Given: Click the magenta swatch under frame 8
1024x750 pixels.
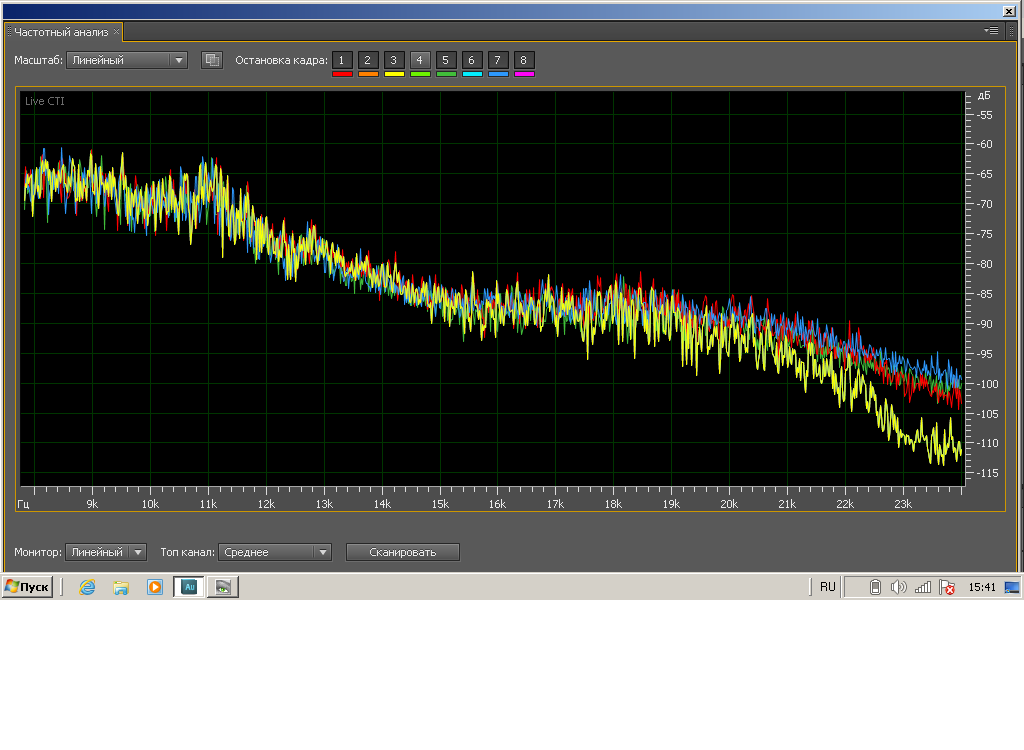Looking at the screenshot, I should (x=524, y=74).
